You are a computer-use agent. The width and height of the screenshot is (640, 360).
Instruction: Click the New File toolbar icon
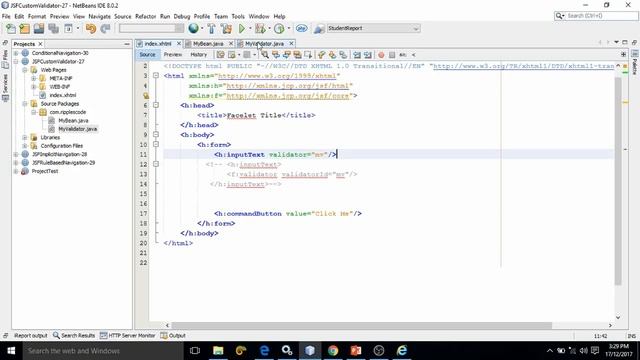pyautogui.click(x=11, y=29)
